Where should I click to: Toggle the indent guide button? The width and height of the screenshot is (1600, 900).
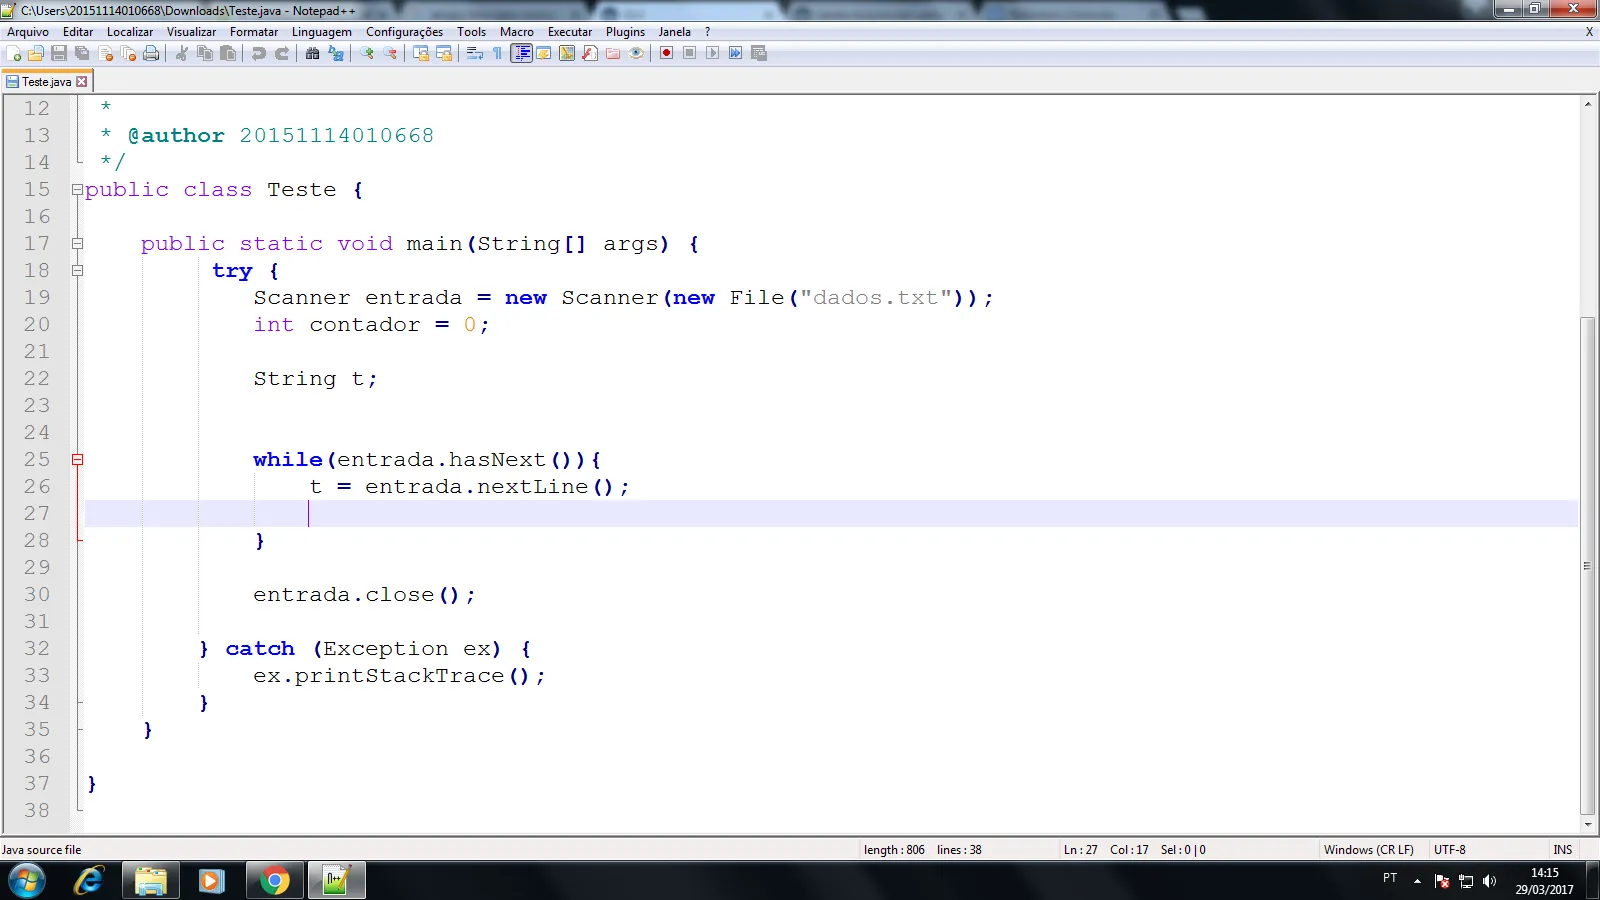(x=521, y=53)
